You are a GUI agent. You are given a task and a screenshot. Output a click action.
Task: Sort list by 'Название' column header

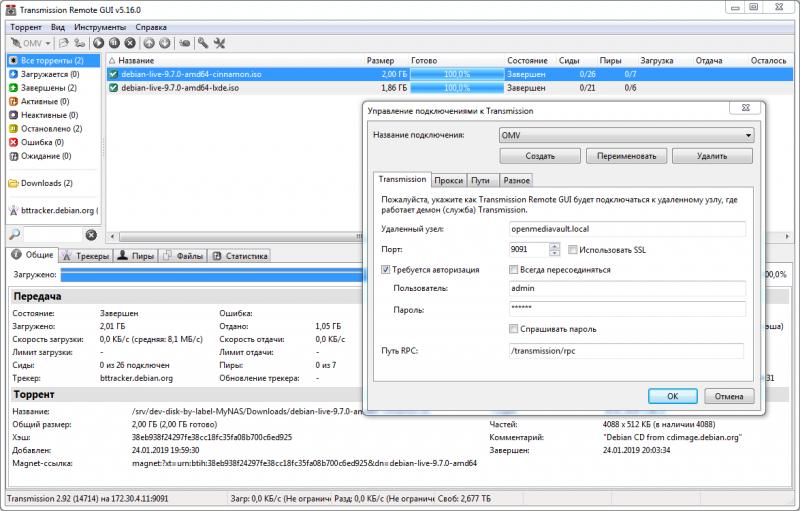click(235, 61)
